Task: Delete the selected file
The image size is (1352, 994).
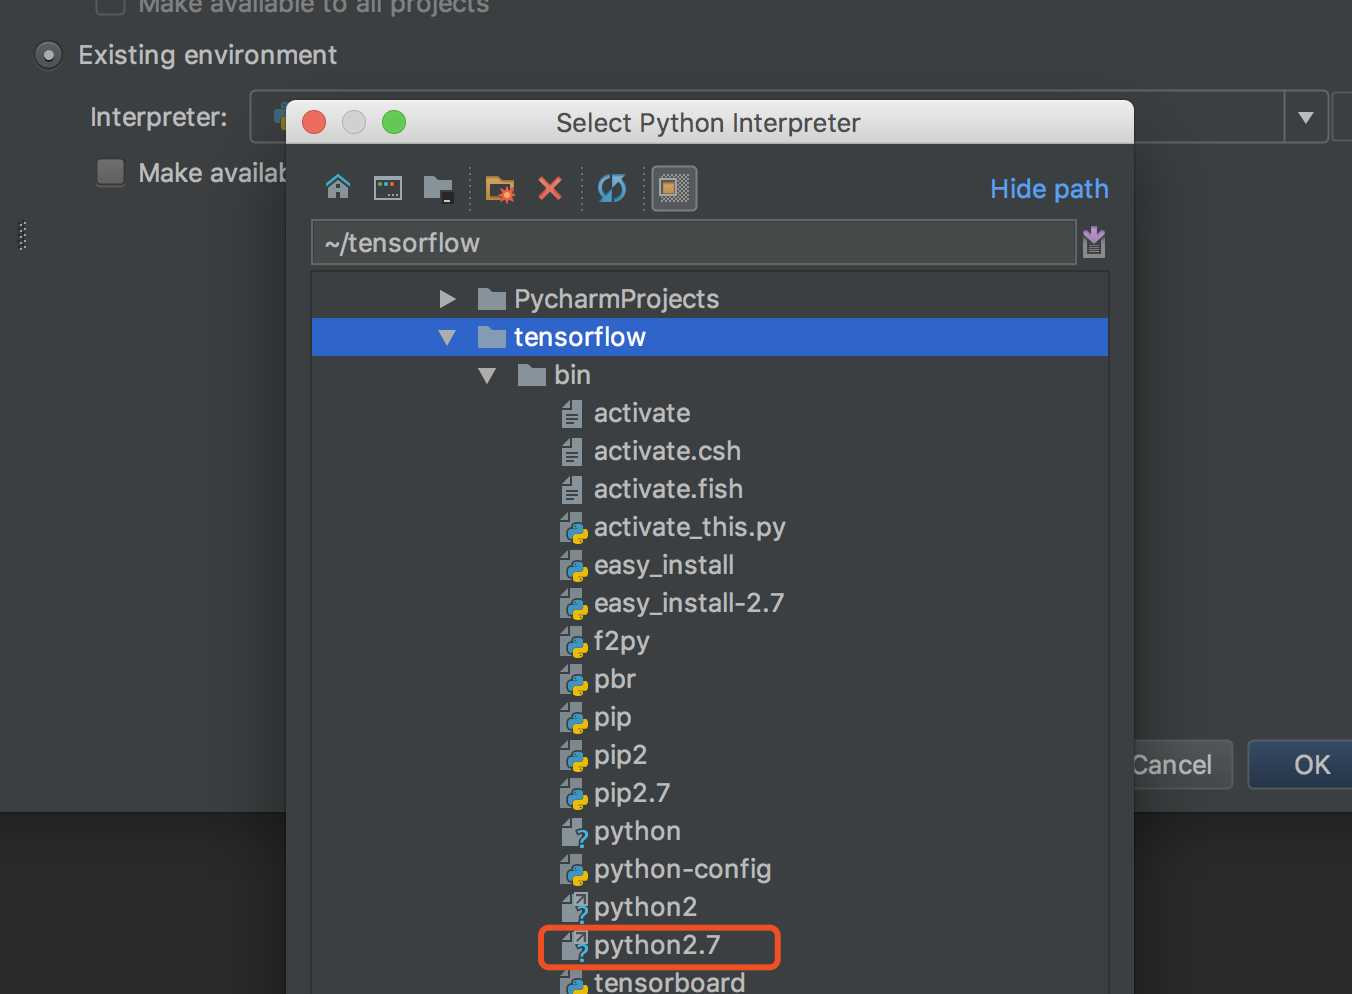Action: (550, 188)
